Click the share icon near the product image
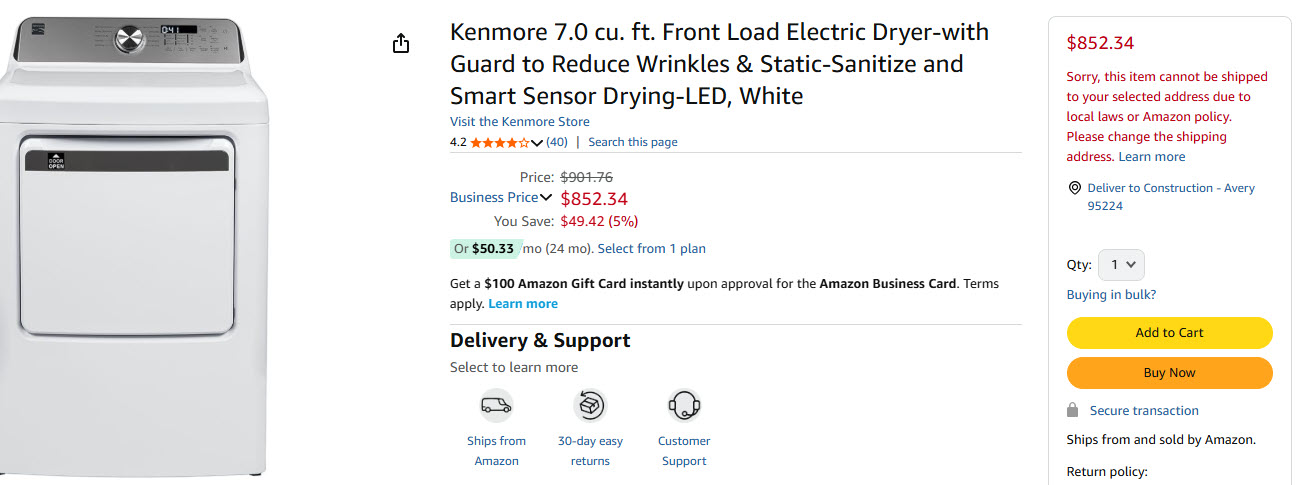The image size is (1299, 485). coord(401,44)
